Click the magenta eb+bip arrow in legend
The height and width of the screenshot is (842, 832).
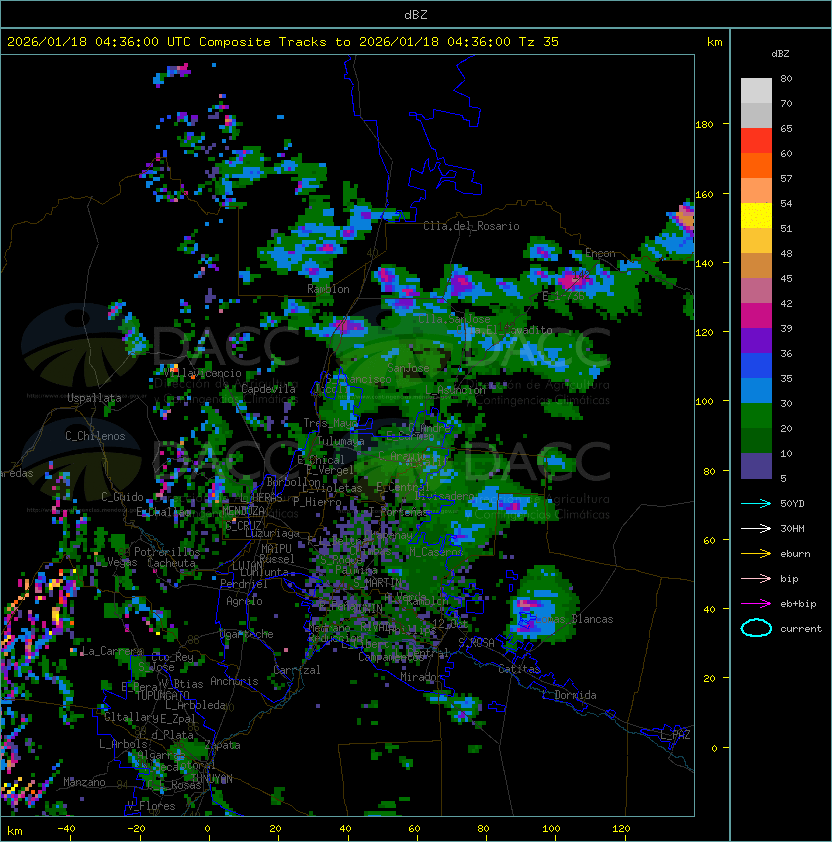756,604
